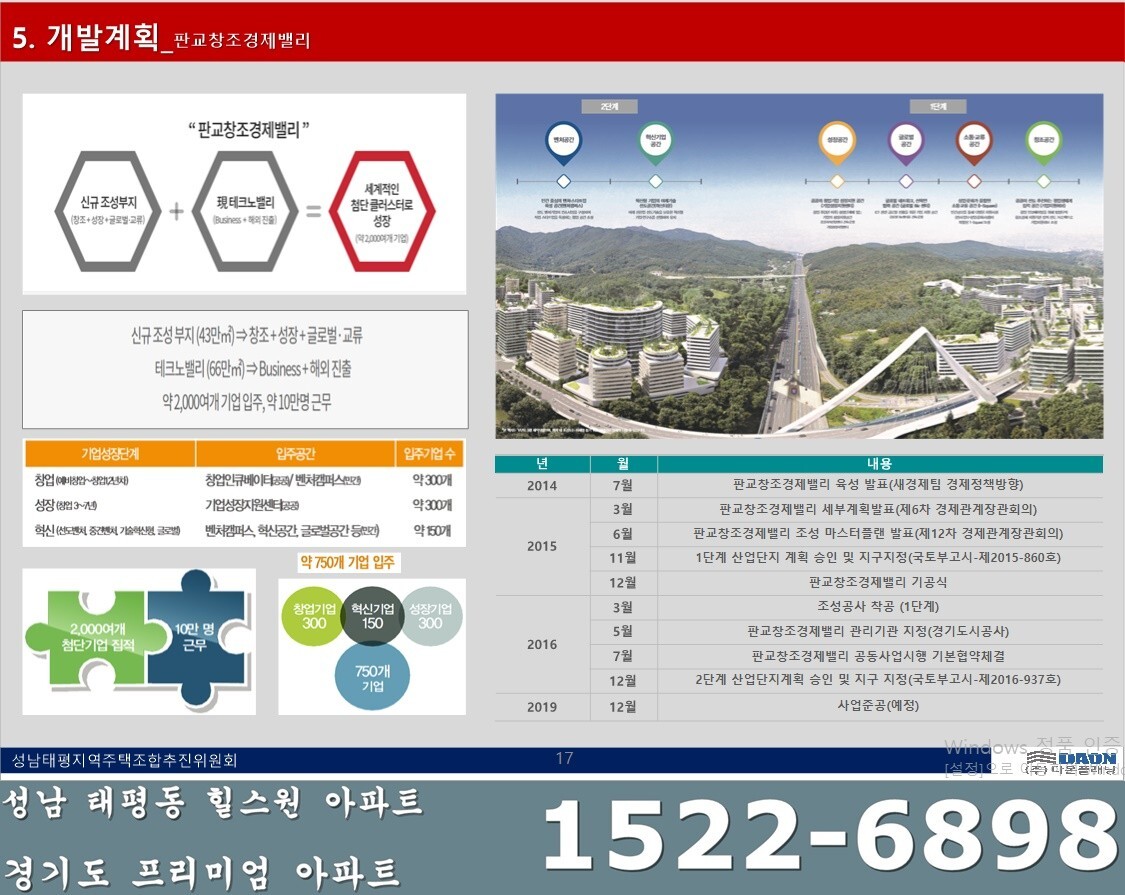Image resolution: width=1125 pixels, height=895 pixels.
Task: Click the 2019 year cell
Action: coord(542,707)
